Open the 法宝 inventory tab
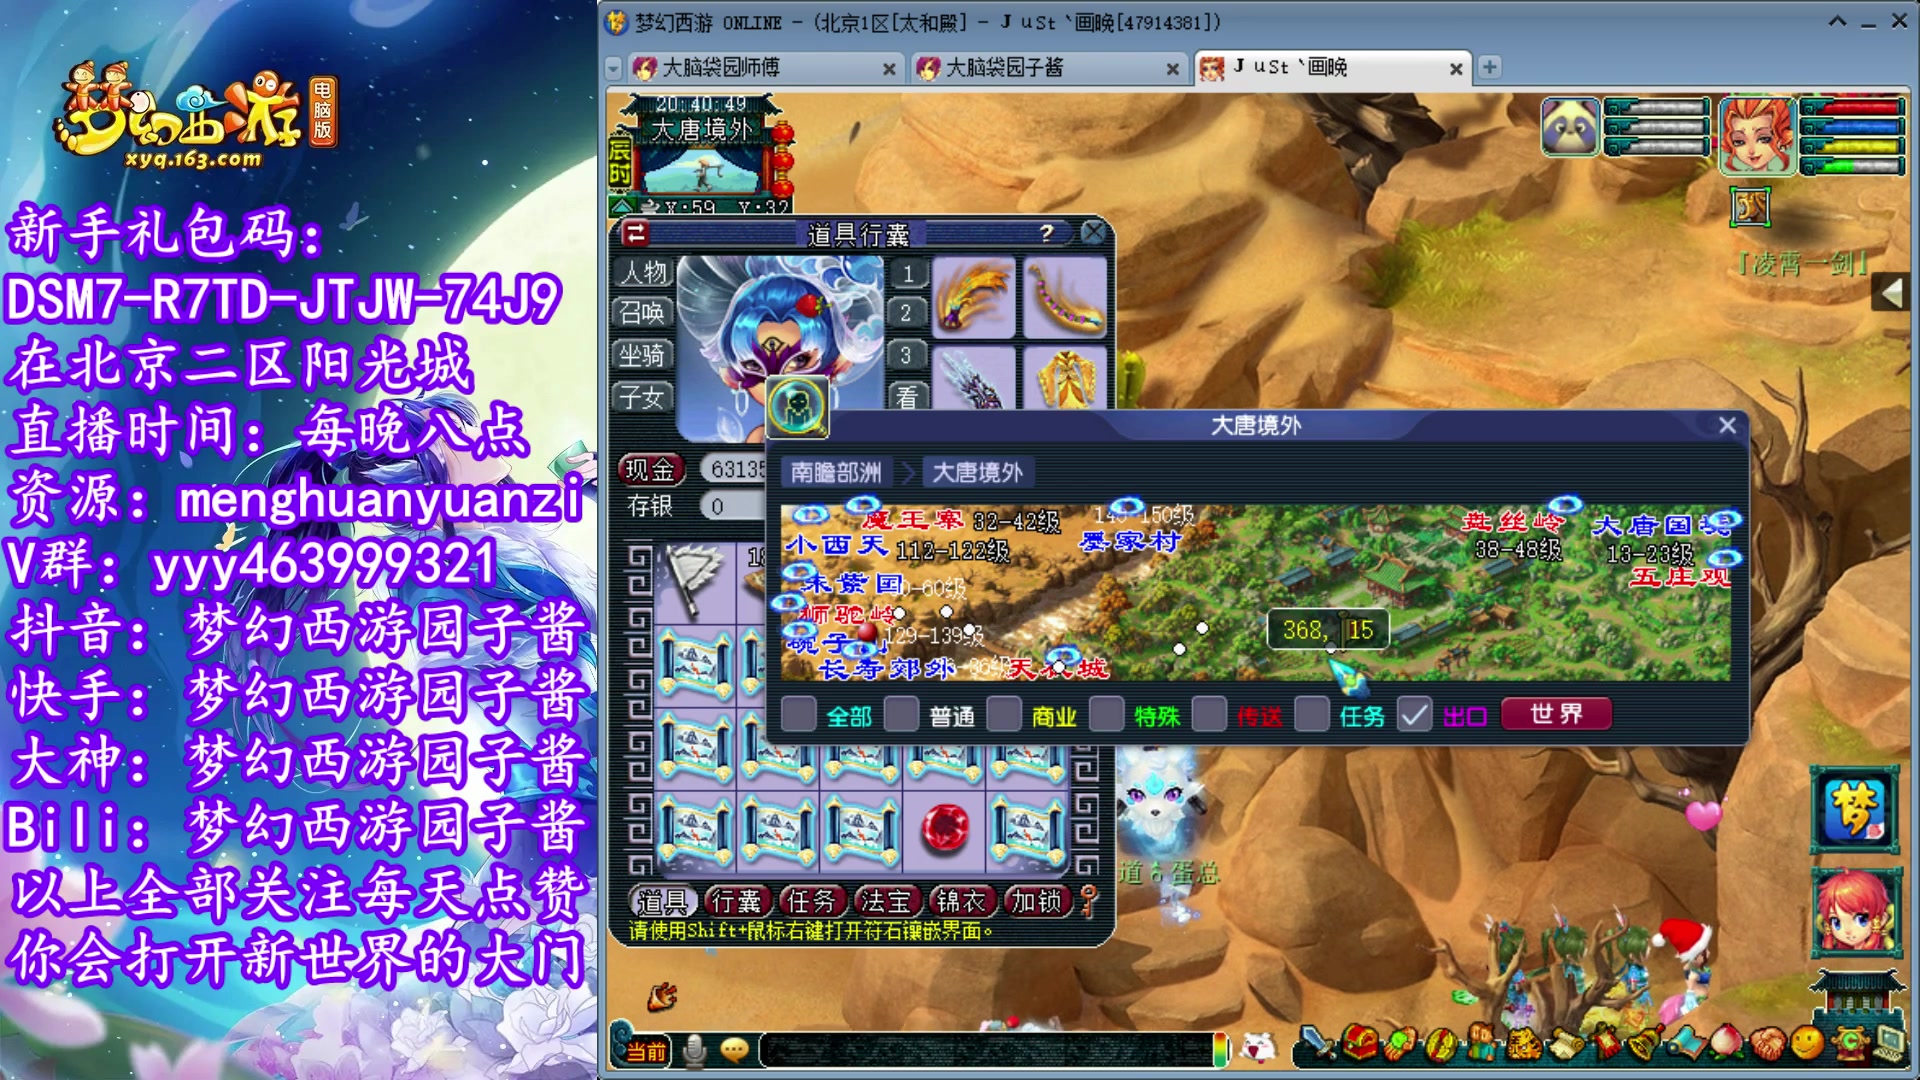 886,901
